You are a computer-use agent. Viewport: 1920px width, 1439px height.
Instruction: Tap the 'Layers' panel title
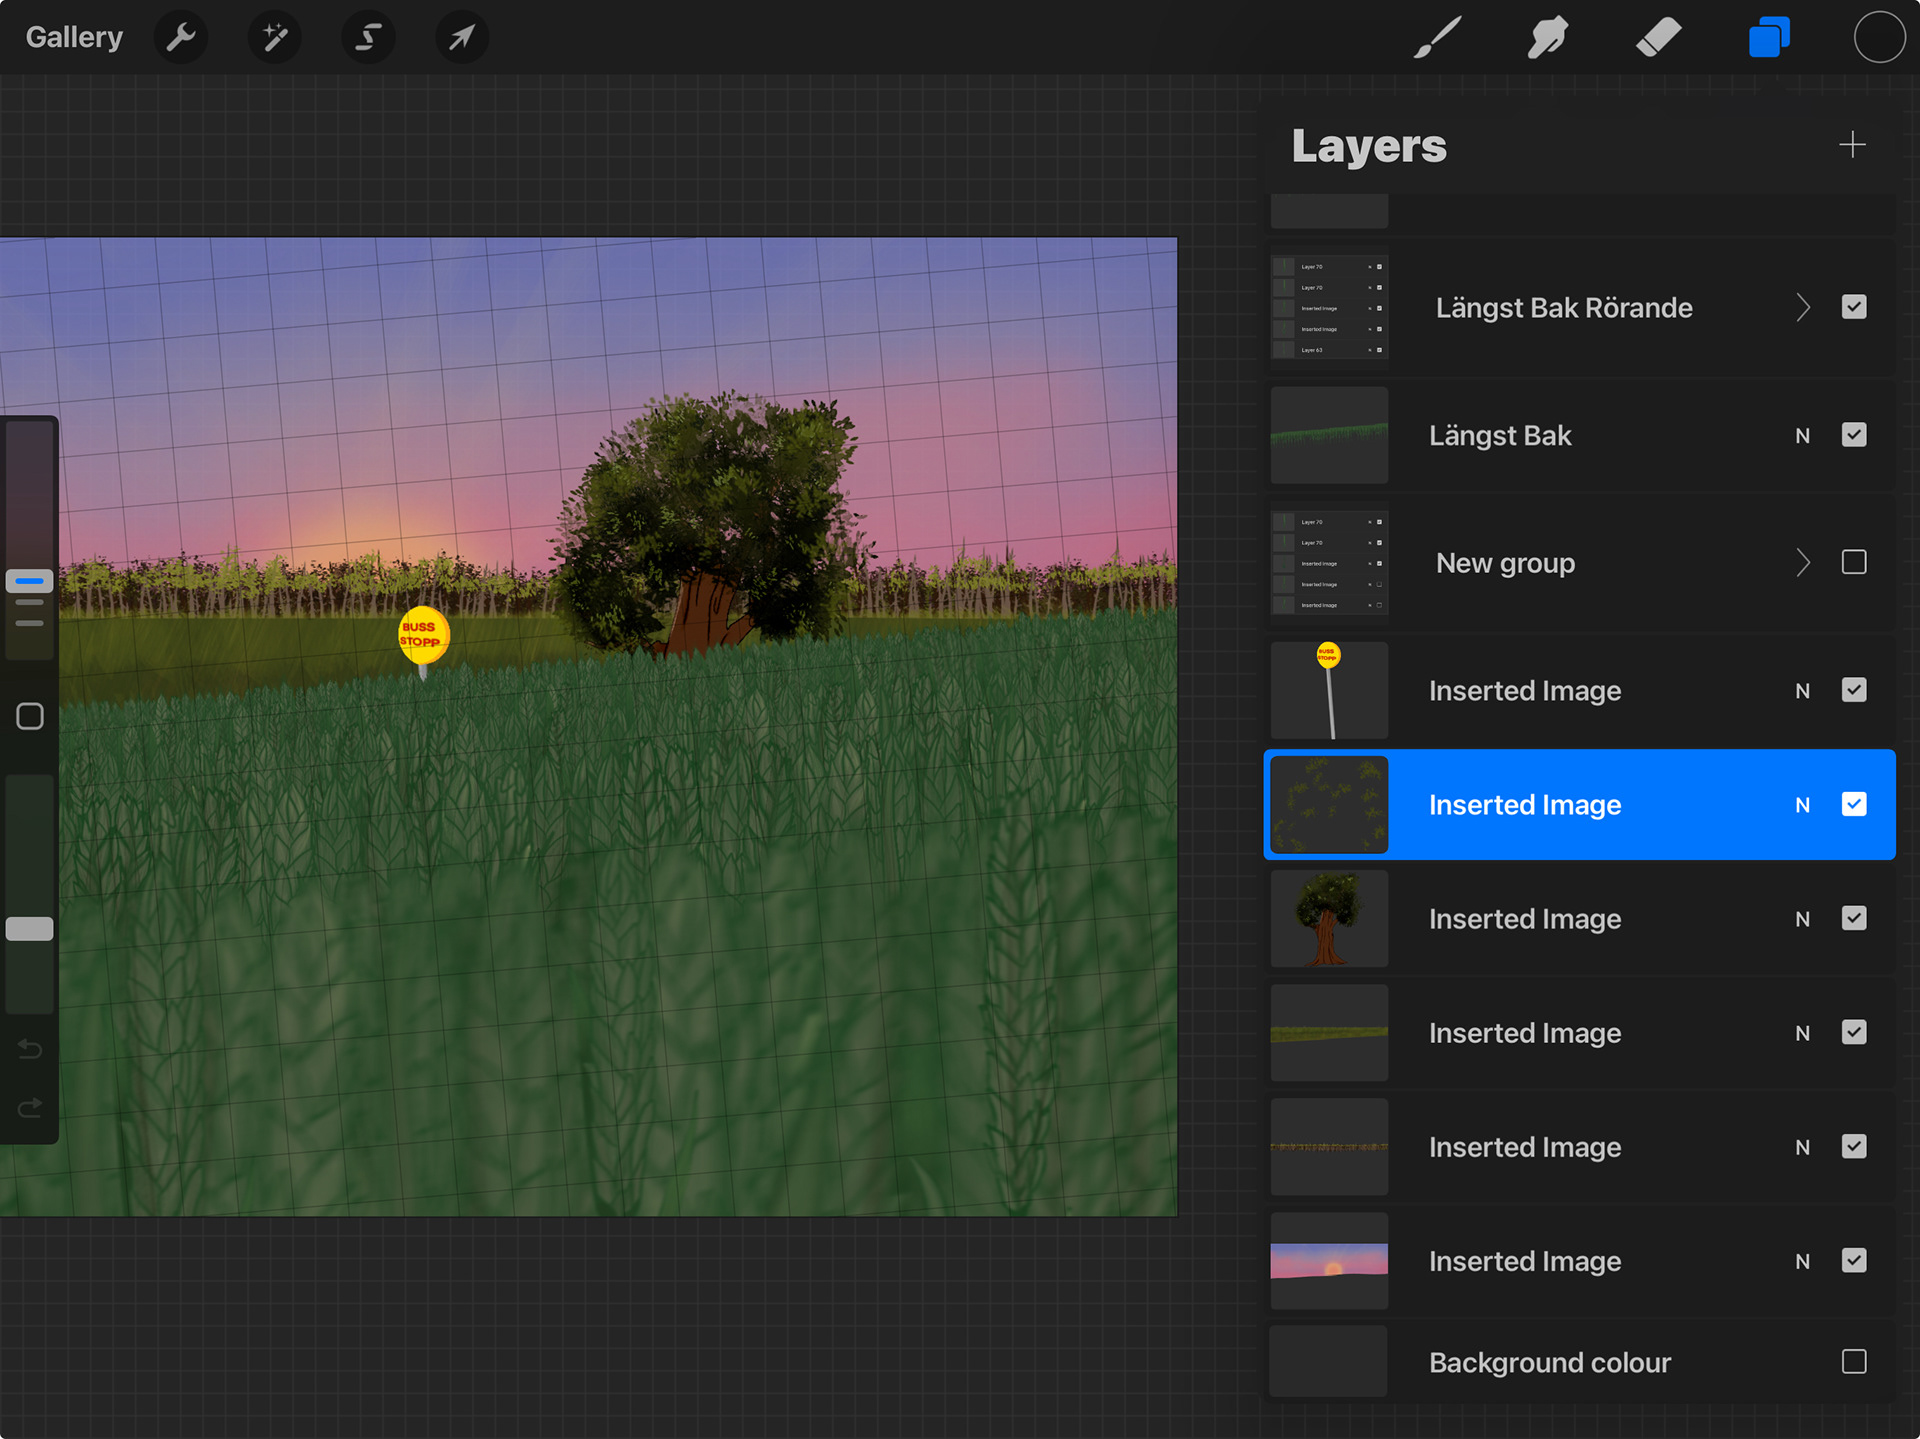[1369, 146]
